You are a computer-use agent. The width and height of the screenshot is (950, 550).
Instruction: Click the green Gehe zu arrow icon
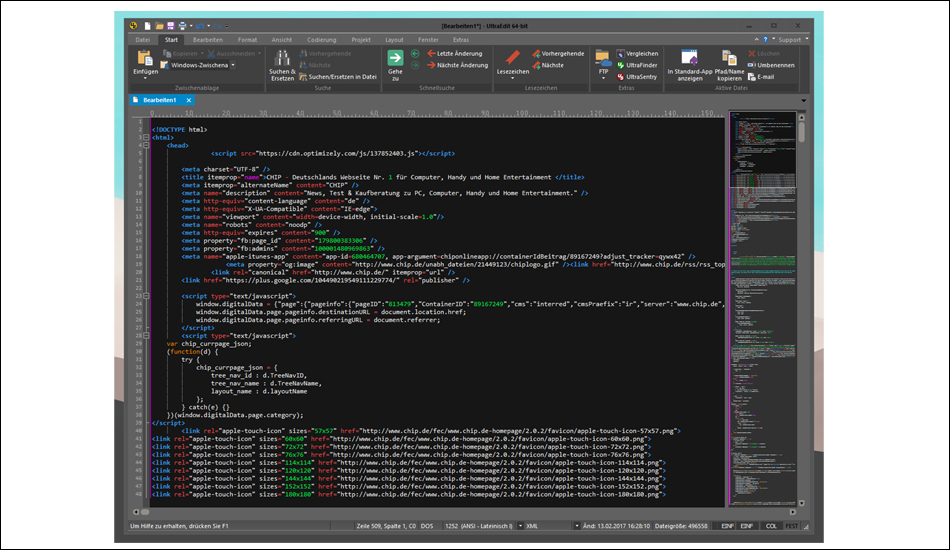[396, 58]
